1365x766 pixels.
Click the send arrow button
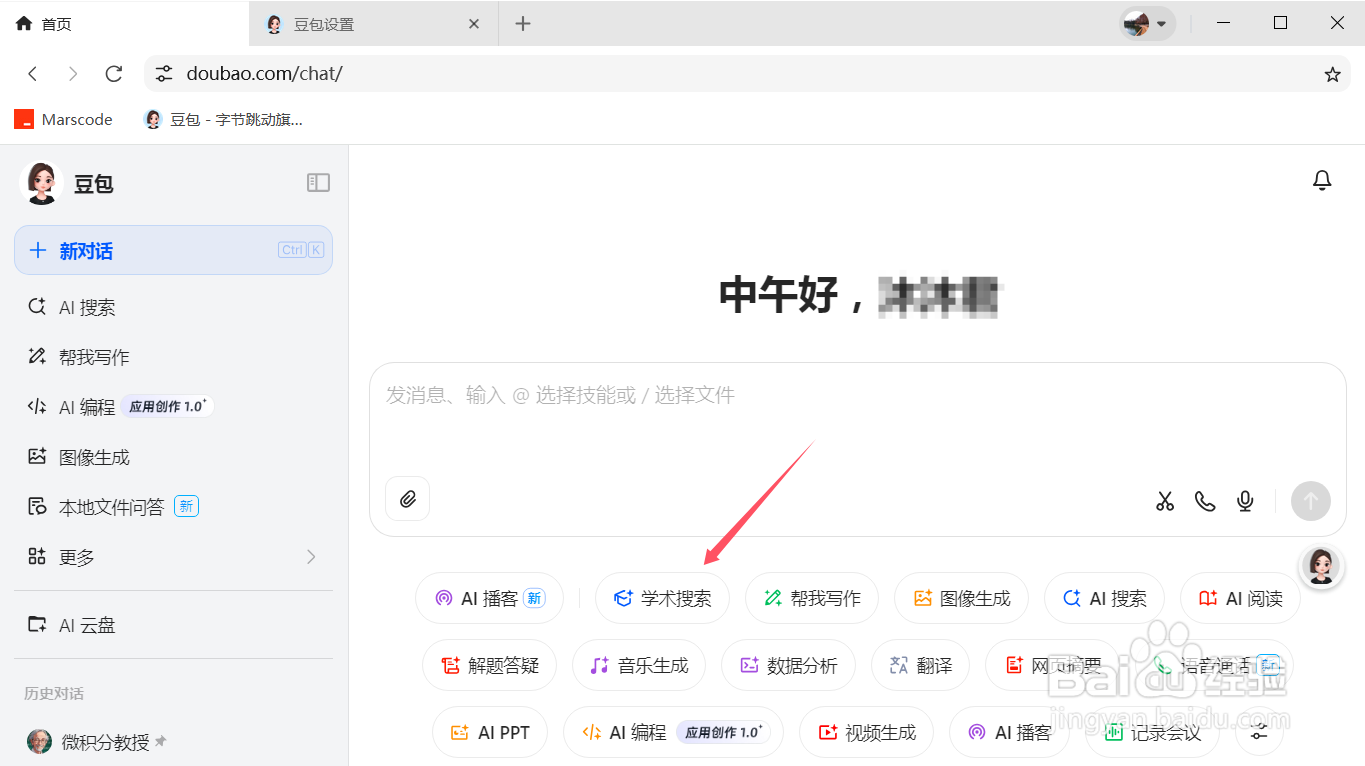[1311, 501]
